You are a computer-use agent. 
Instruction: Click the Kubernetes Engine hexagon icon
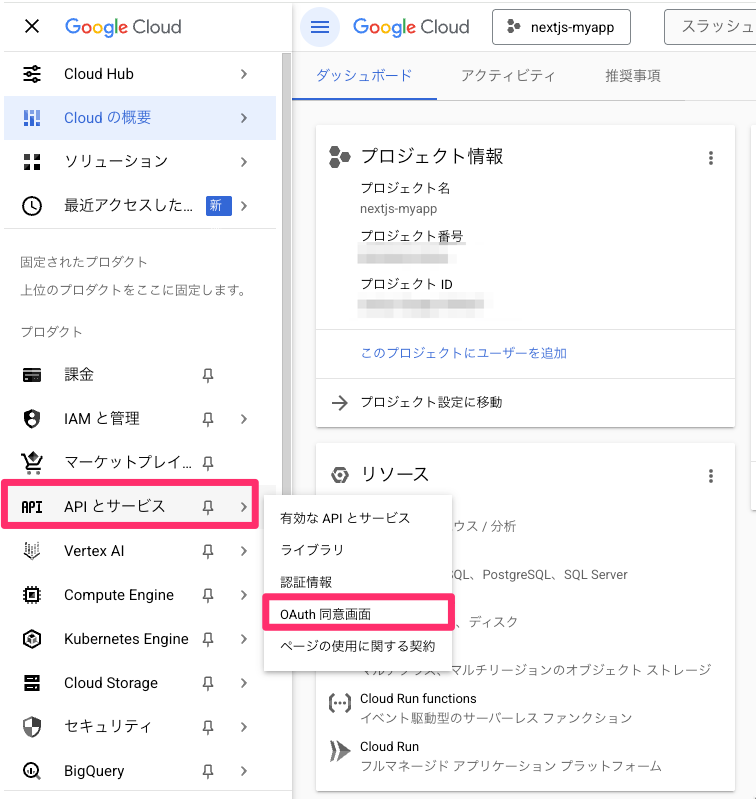(32, 639)
